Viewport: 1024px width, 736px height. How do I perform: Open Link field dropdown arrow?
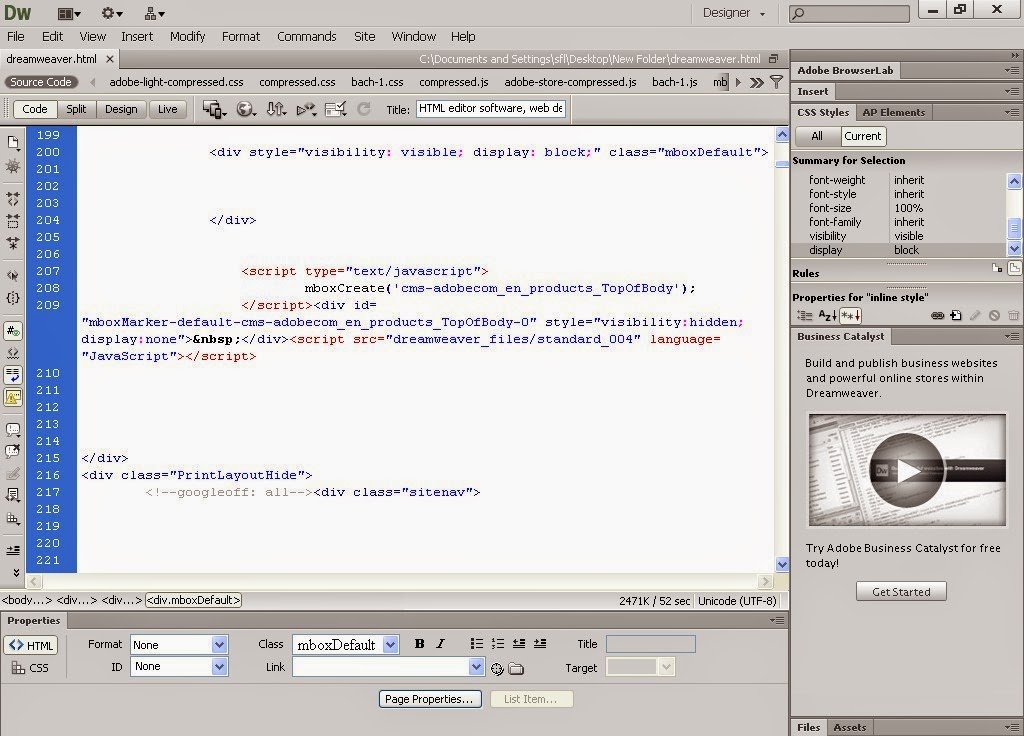coord(476,667)
